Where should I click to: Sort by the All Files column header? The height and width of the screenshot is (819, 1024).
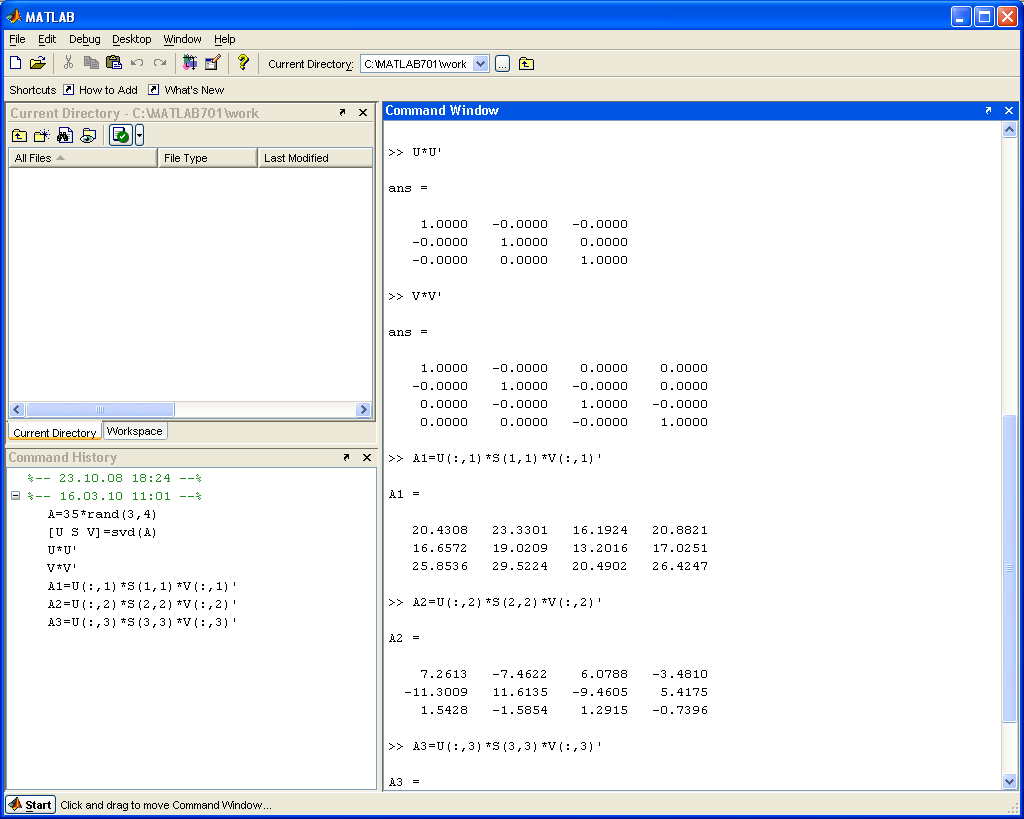pos(83,158)
